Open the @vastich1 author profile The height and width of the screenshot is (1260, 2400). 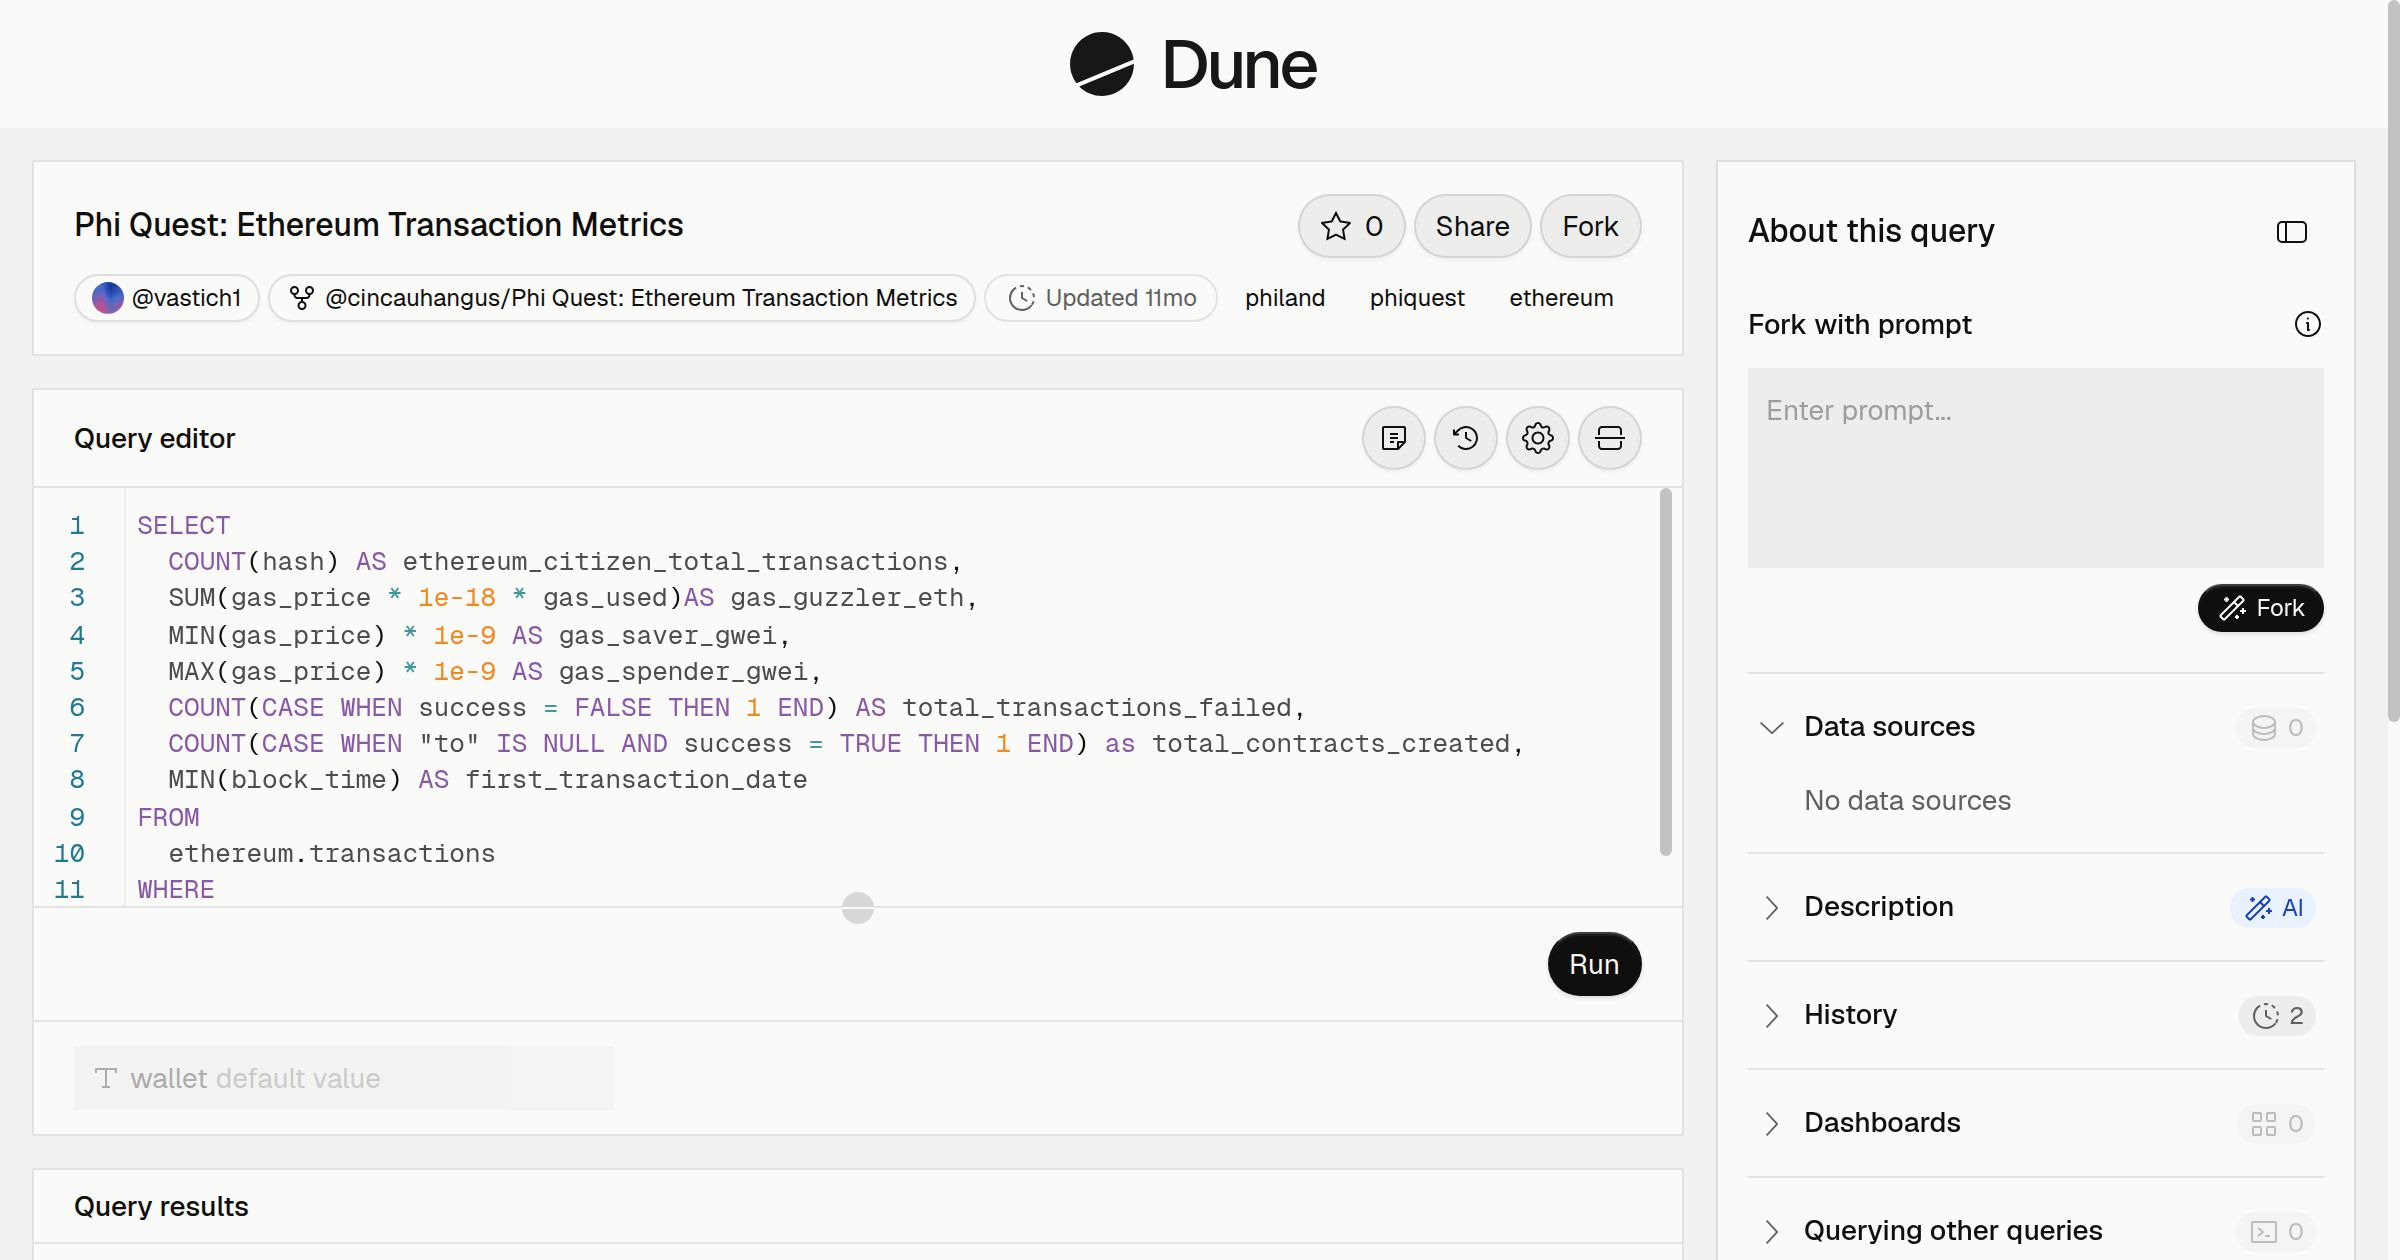pos(167,298)
